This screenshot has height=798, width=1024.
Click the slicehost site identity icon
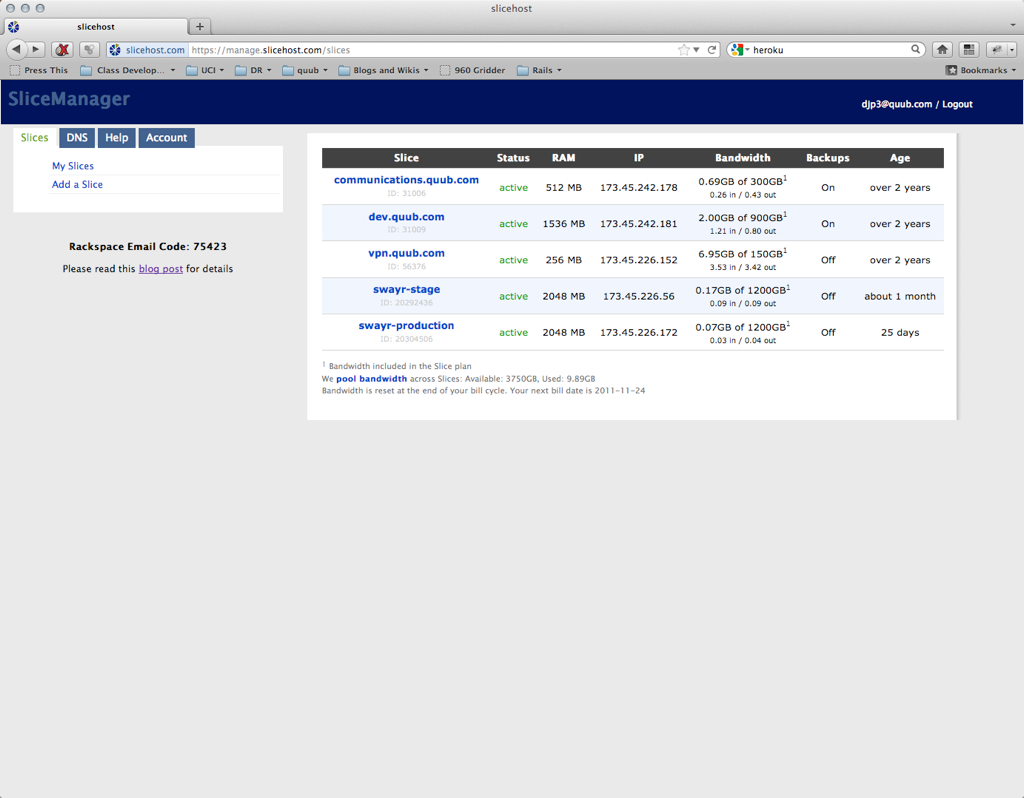115,50
